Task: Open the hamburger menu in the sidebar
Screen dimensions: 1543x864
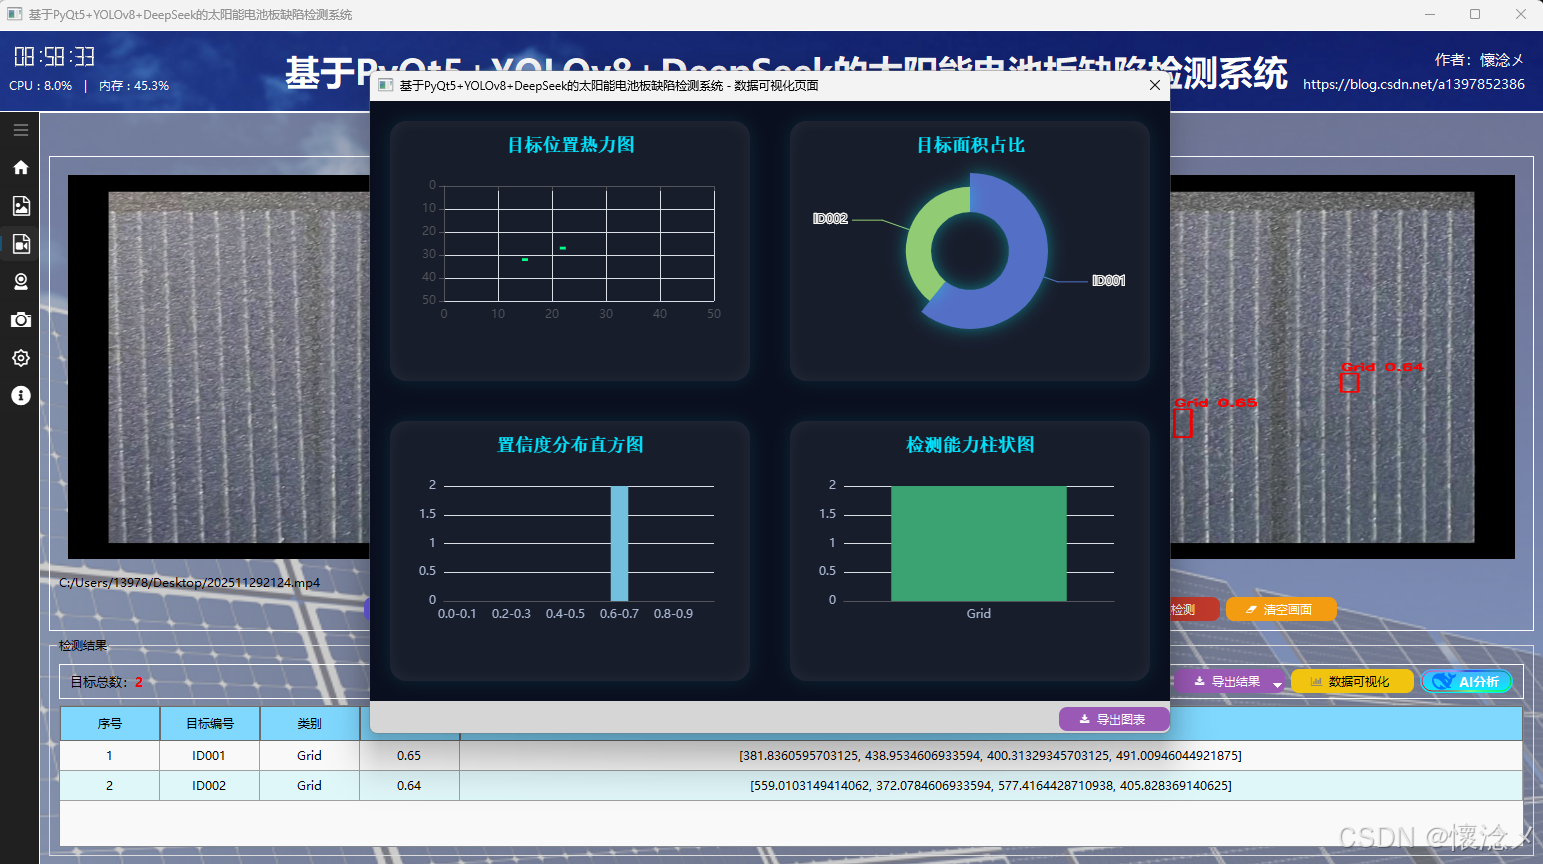Action: click(x=20, y=130)
